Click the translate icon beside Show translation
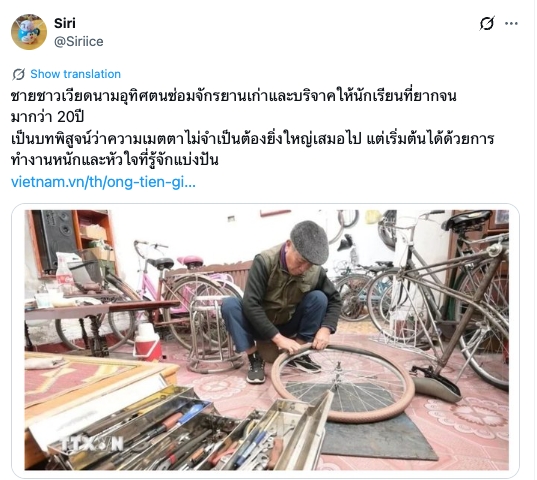537x480 pixels. [x=18, y=74]
